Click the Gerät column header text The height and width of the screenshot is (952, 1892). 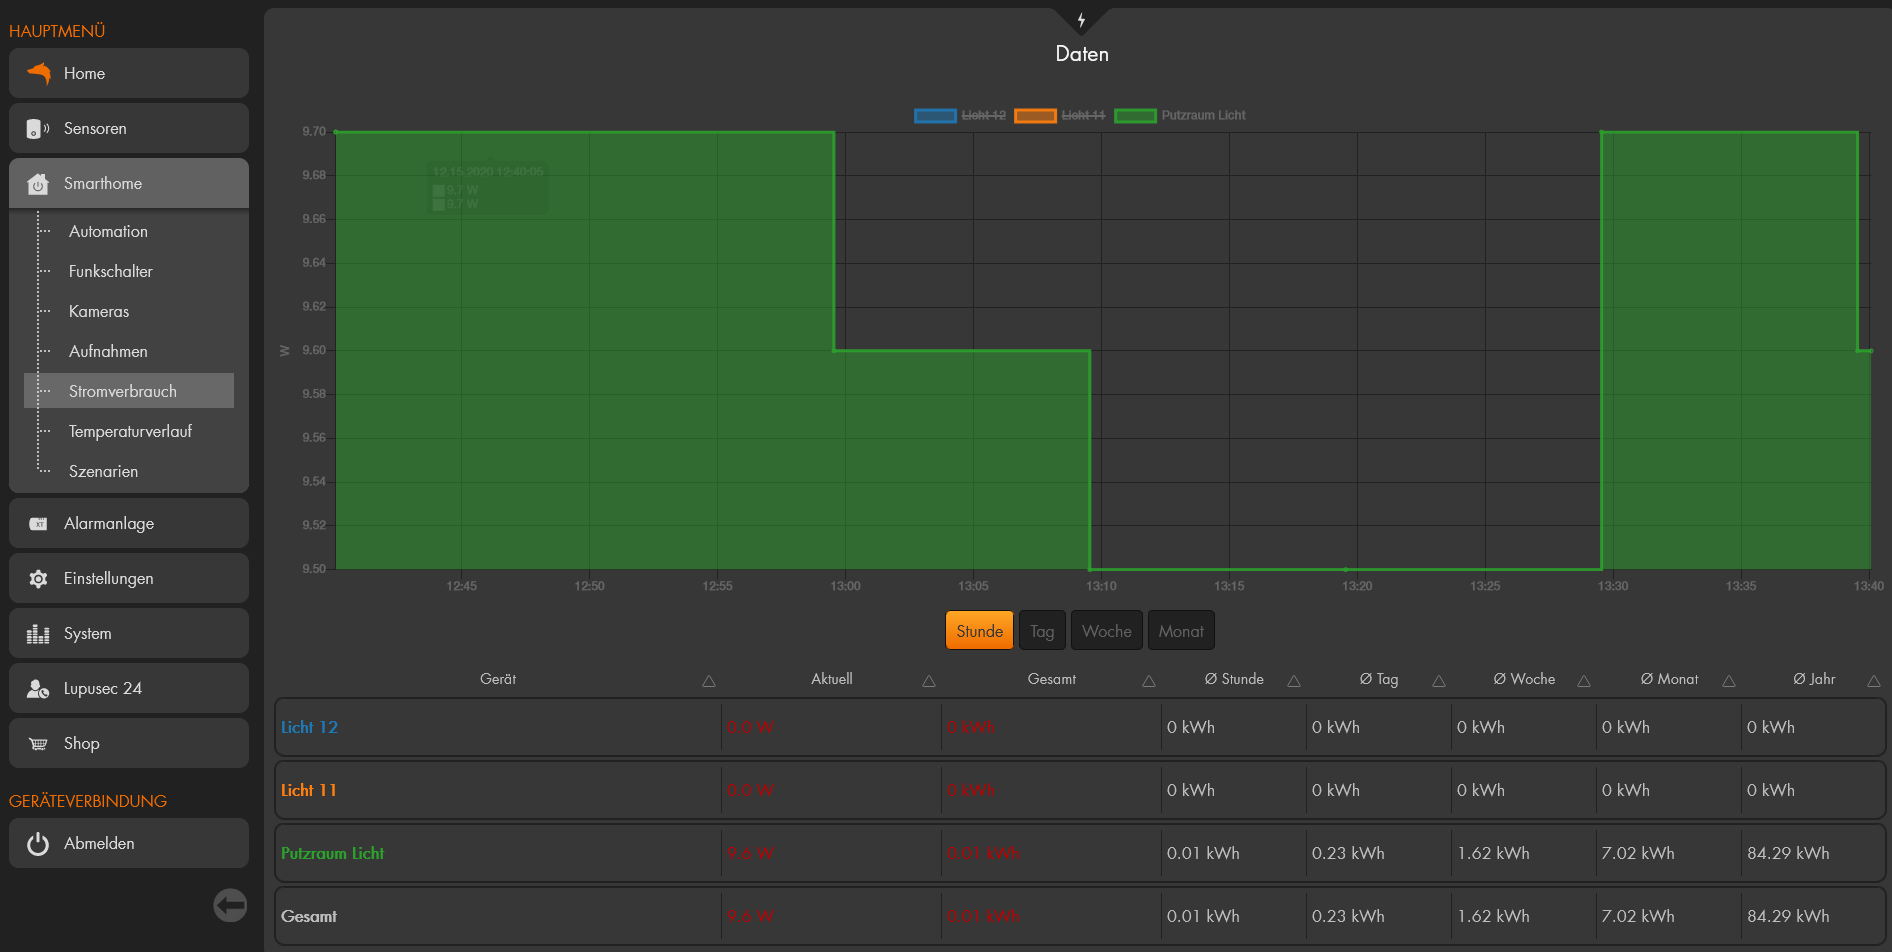[x=498, y=679]
